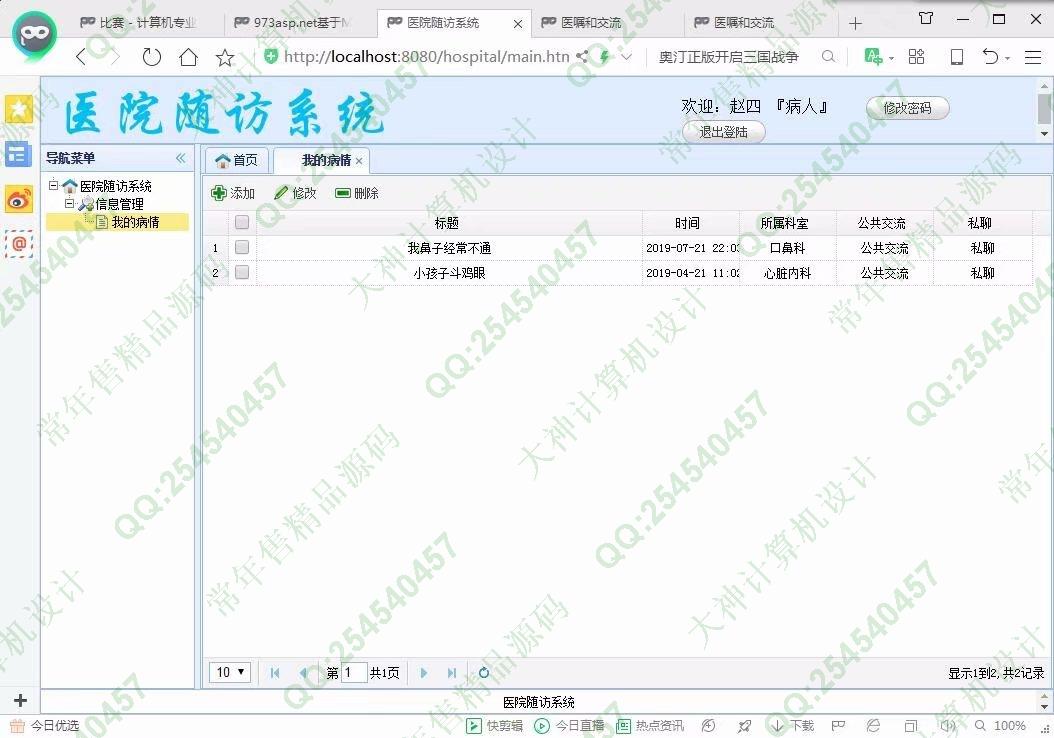Viewport: 1054px width, 738px height.
Task: Click the 退出登陆 logout button
Action: tap(724, 132)
